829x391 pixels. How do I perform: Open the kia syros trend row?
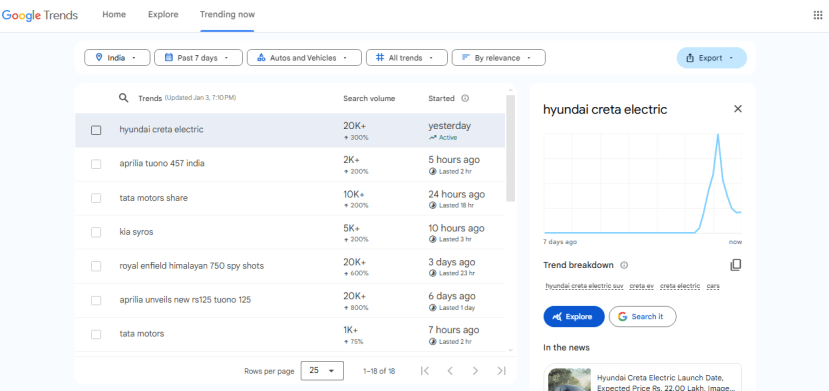[290, 232]
